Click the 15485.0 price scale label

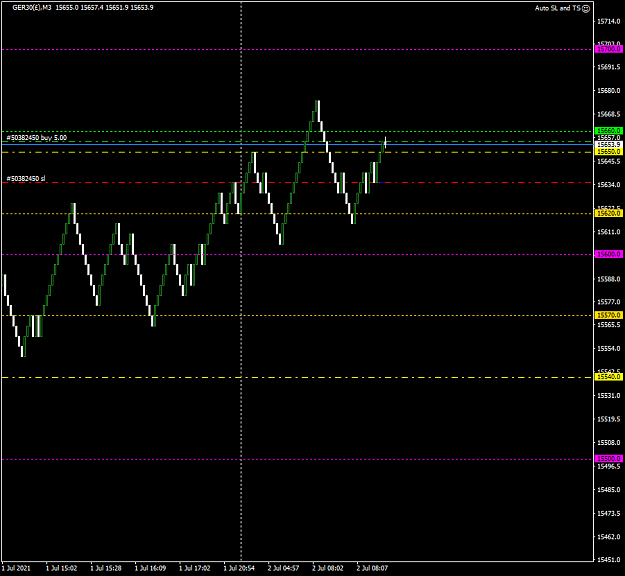609,490
